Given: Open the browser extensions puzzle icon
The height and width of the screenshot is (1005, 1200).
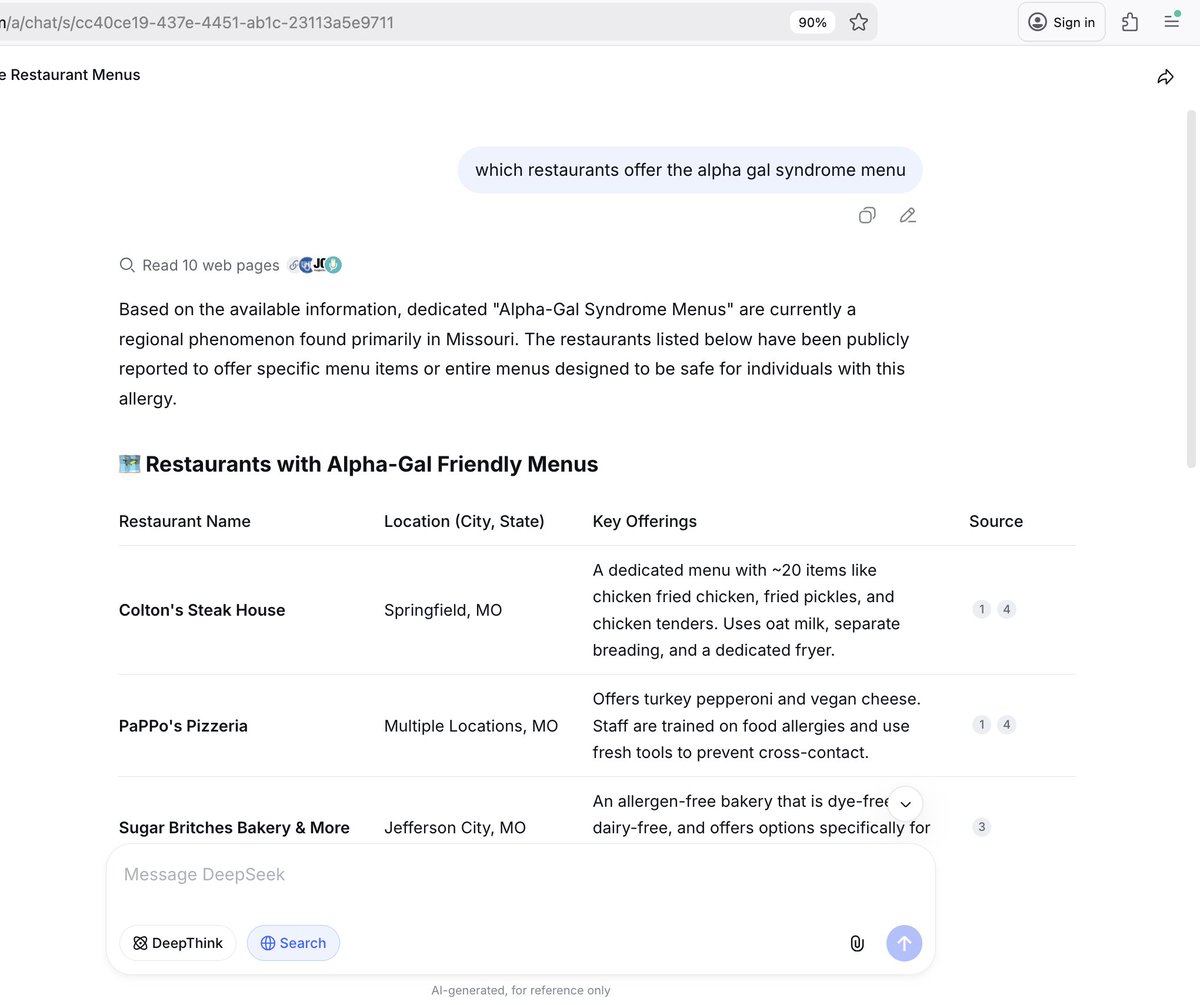Looking at the screenshot, I should point(1130,22).
